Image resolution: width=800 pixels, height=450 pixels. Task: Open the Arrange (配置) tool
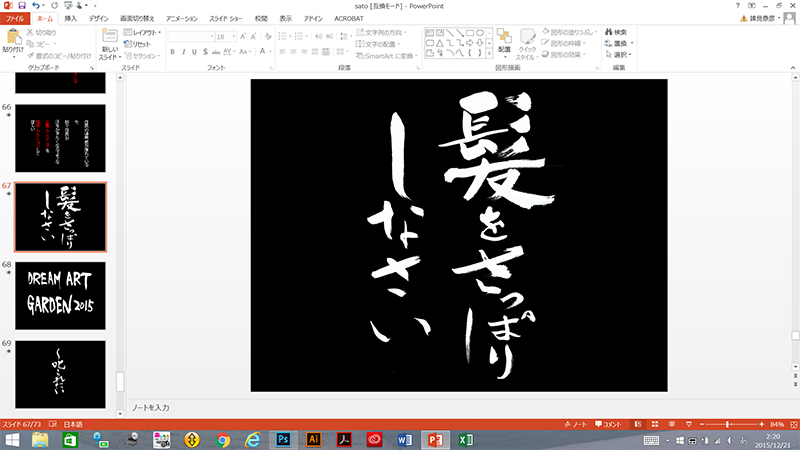pyautogui.click(x=504, y=40)
